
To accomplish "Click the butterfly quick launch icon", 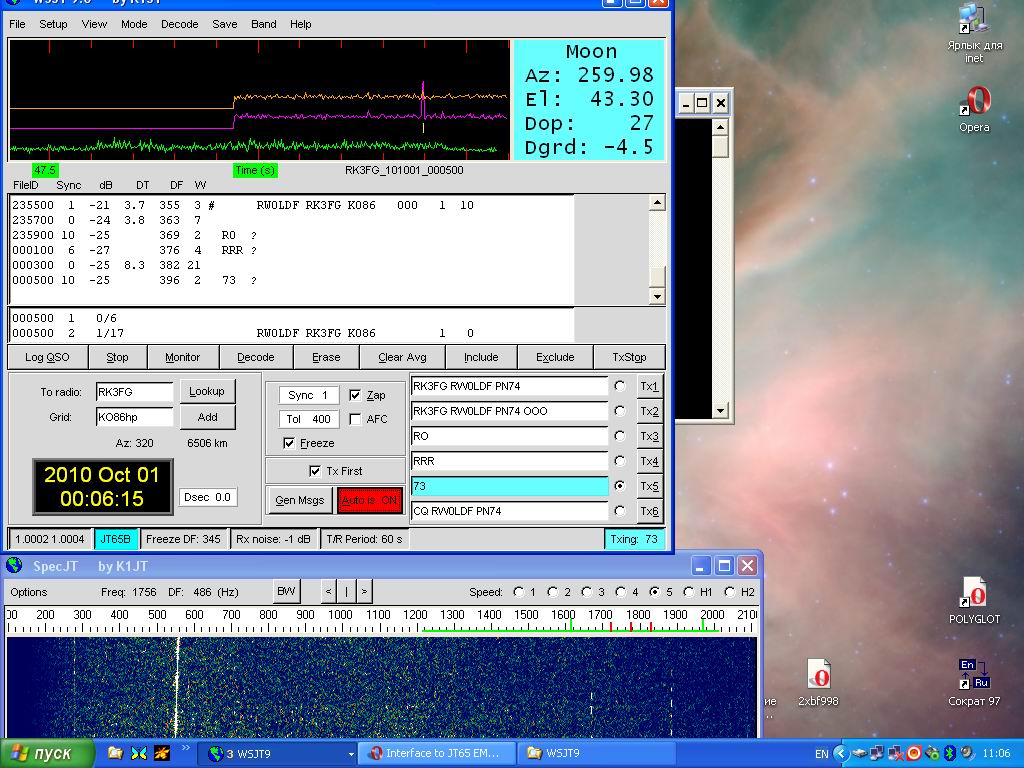I will click(x=138, y=753).
